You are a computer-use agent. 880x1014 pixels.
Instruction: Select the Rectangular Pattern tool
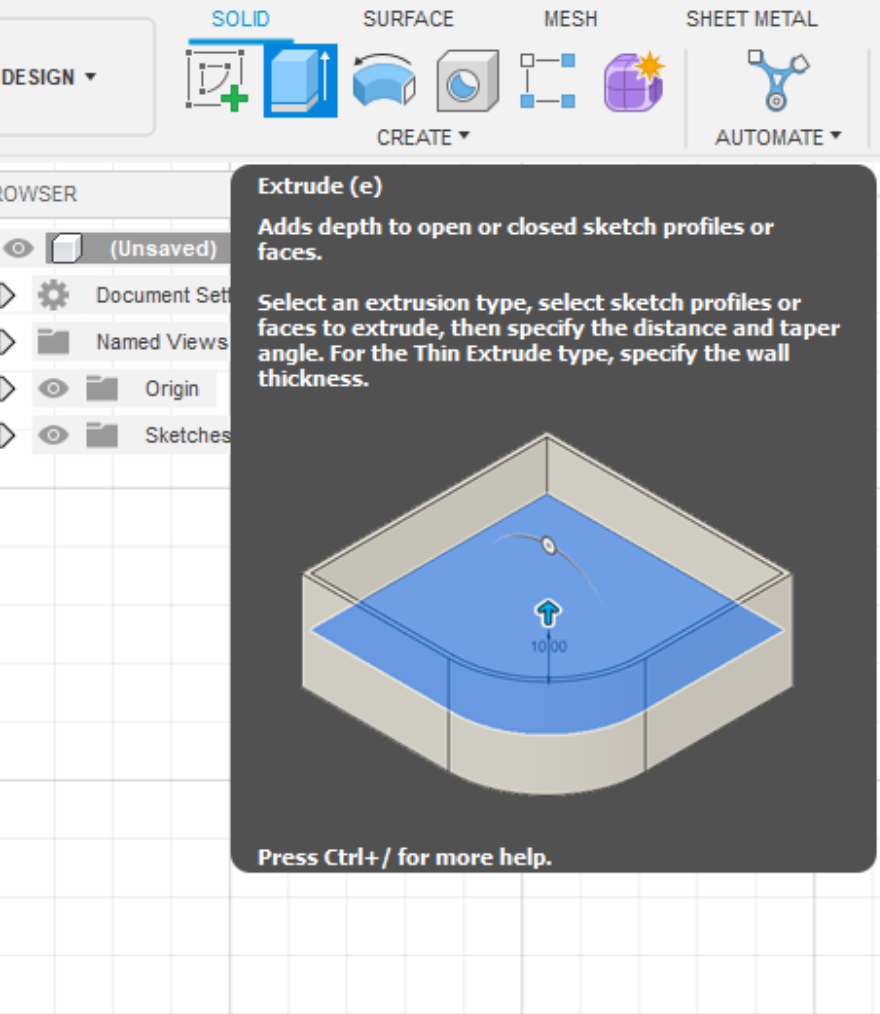548,82
